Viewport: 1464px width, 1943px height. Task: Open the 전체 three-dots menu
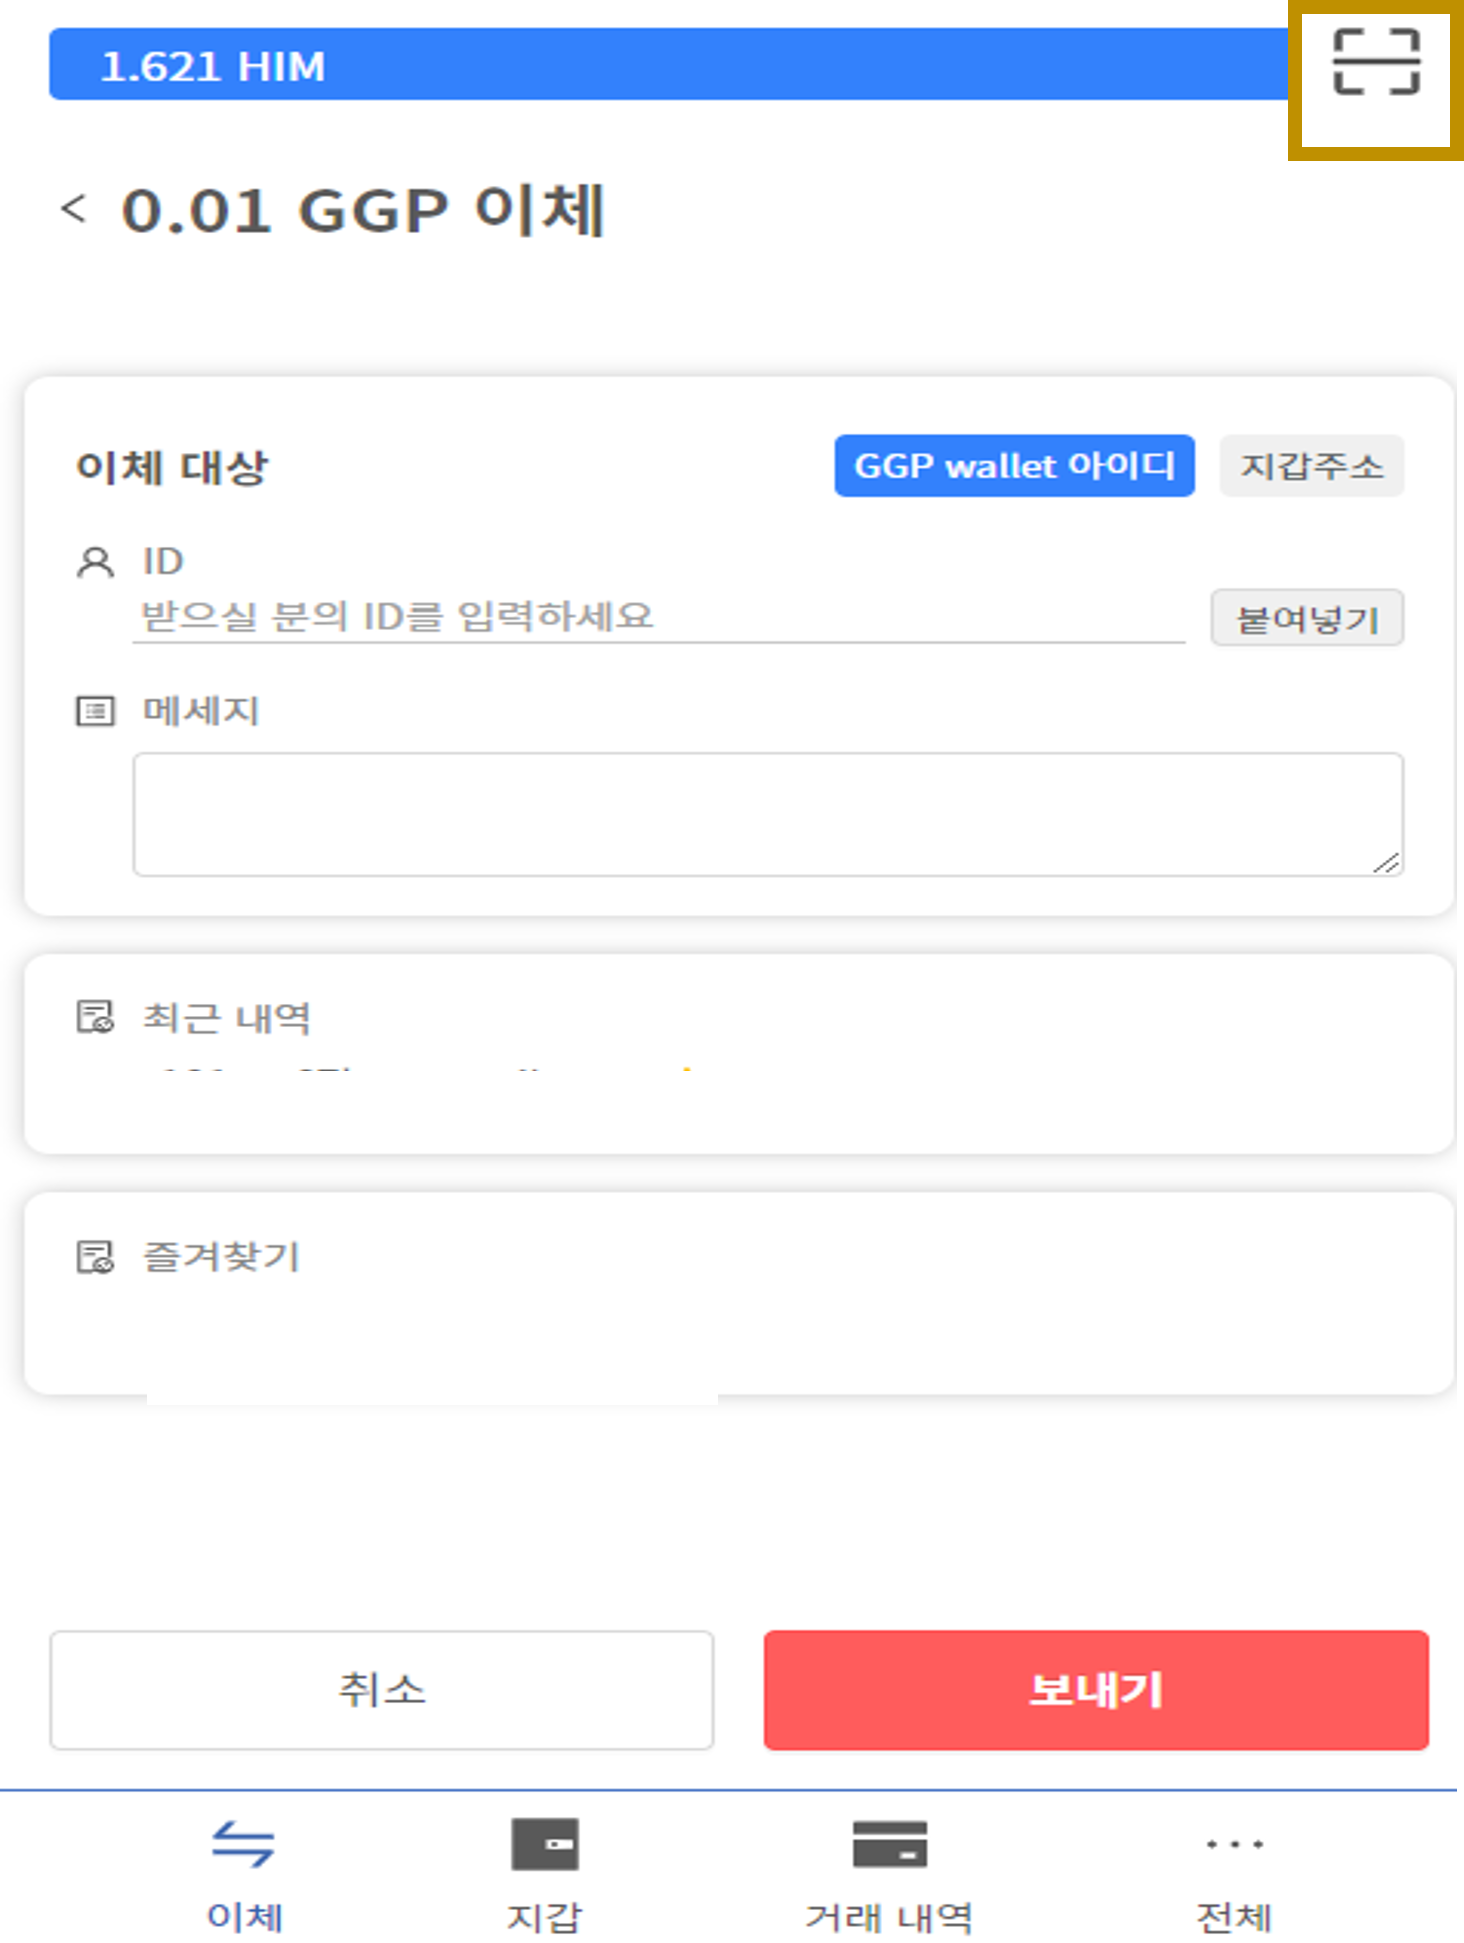point(1234,1844)
